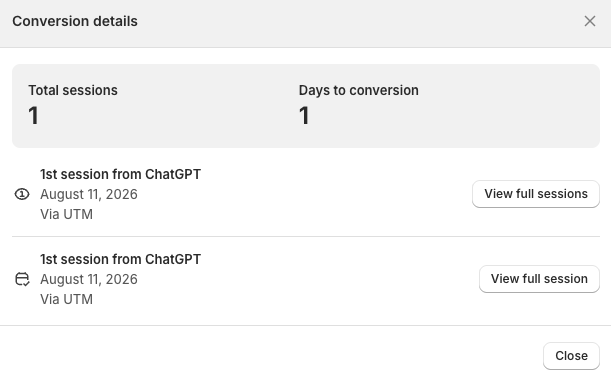The image size is (611, 379).
Task: Click the Close button at dialog bottom
Action: [571, 356]
